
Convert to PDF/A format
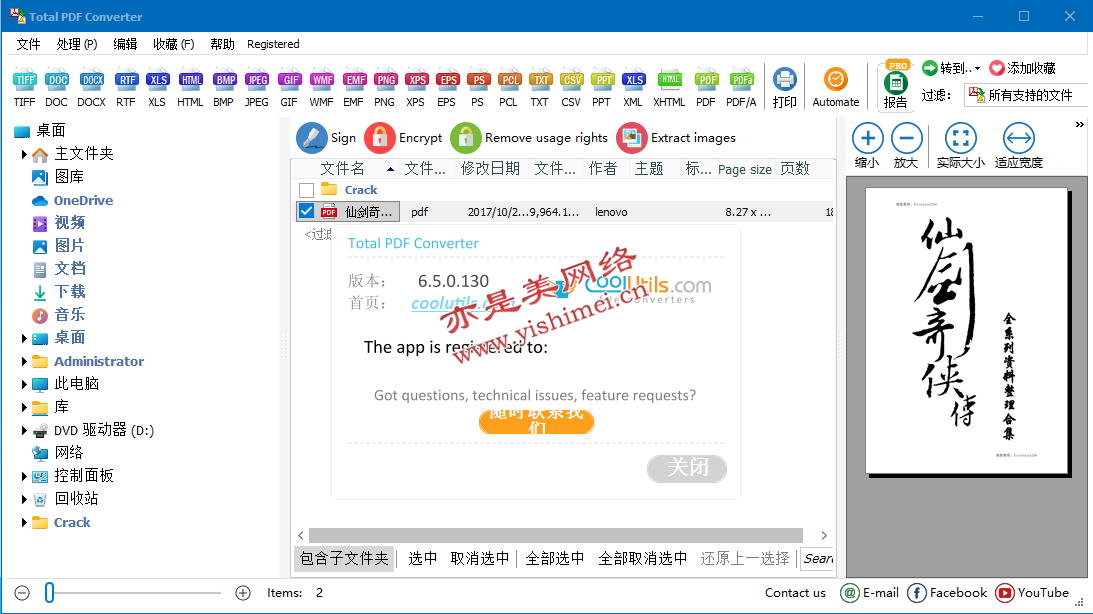coord(742,89)
